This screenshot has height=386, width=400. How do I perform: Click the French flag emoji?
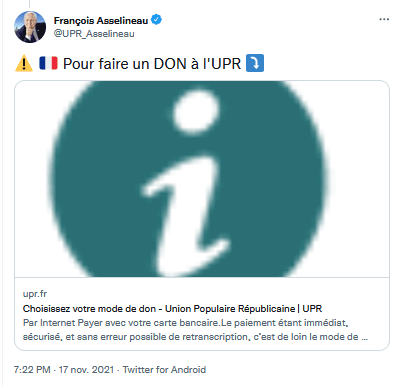(x=48, y=63)
